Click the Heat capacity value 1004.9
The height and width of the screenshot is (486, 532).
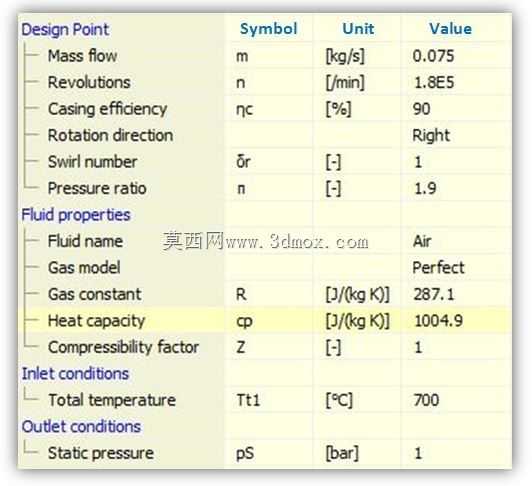click(x=438, y=321)
